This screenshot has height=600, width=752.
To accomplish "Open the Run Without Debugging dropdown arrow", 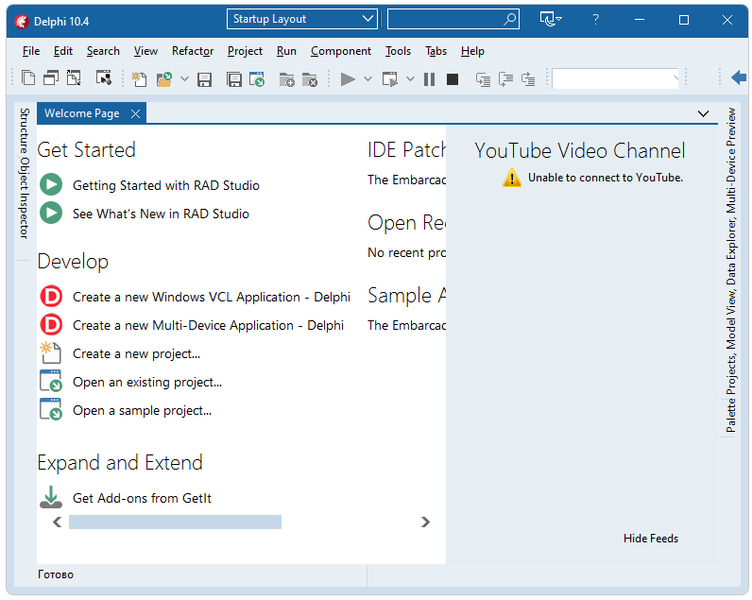I will pos(411,79).
